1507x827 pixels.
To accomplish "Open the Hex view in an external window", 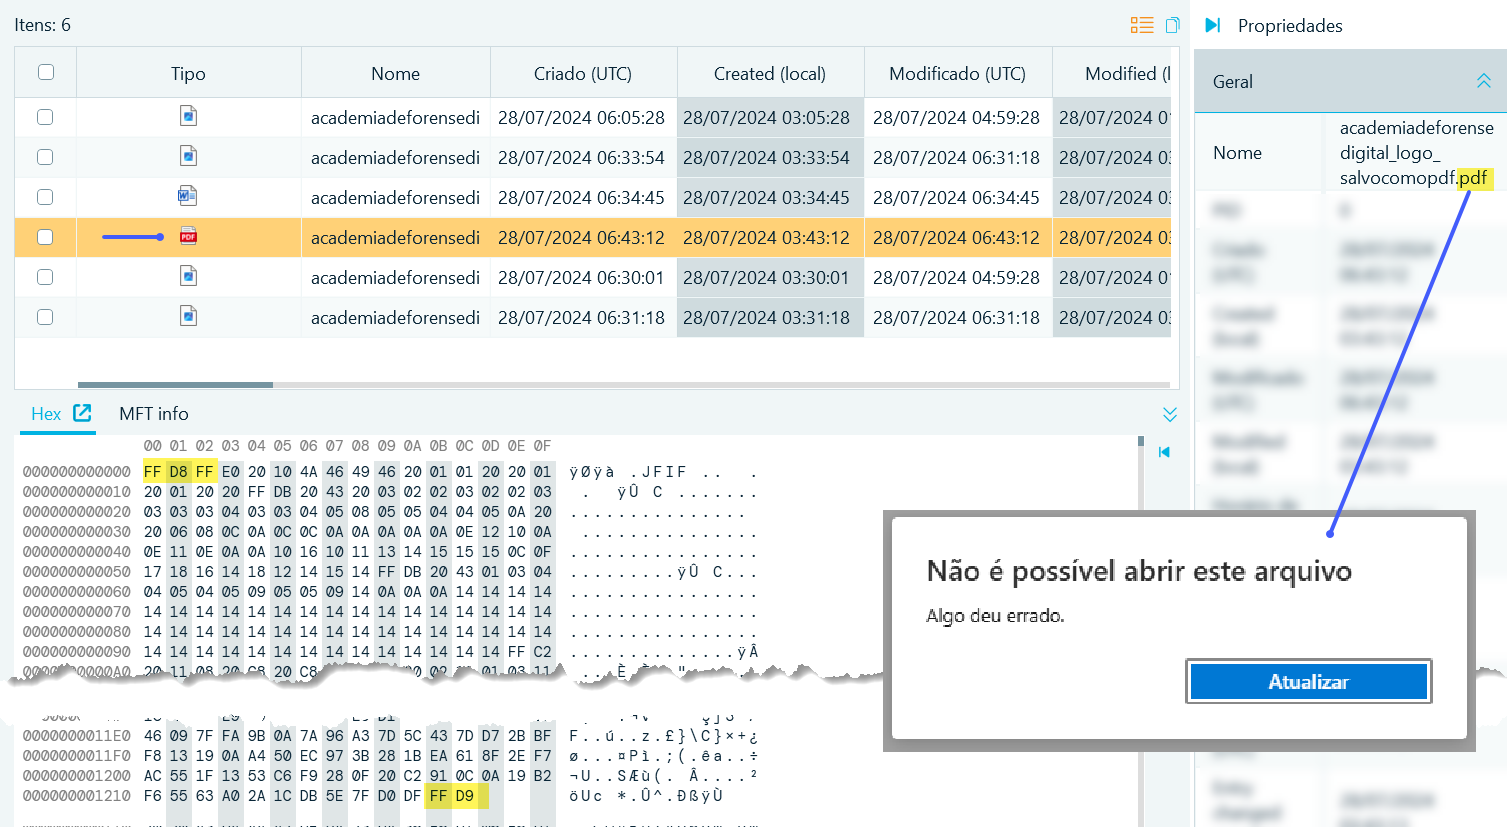I will click(x=82, y=413).
